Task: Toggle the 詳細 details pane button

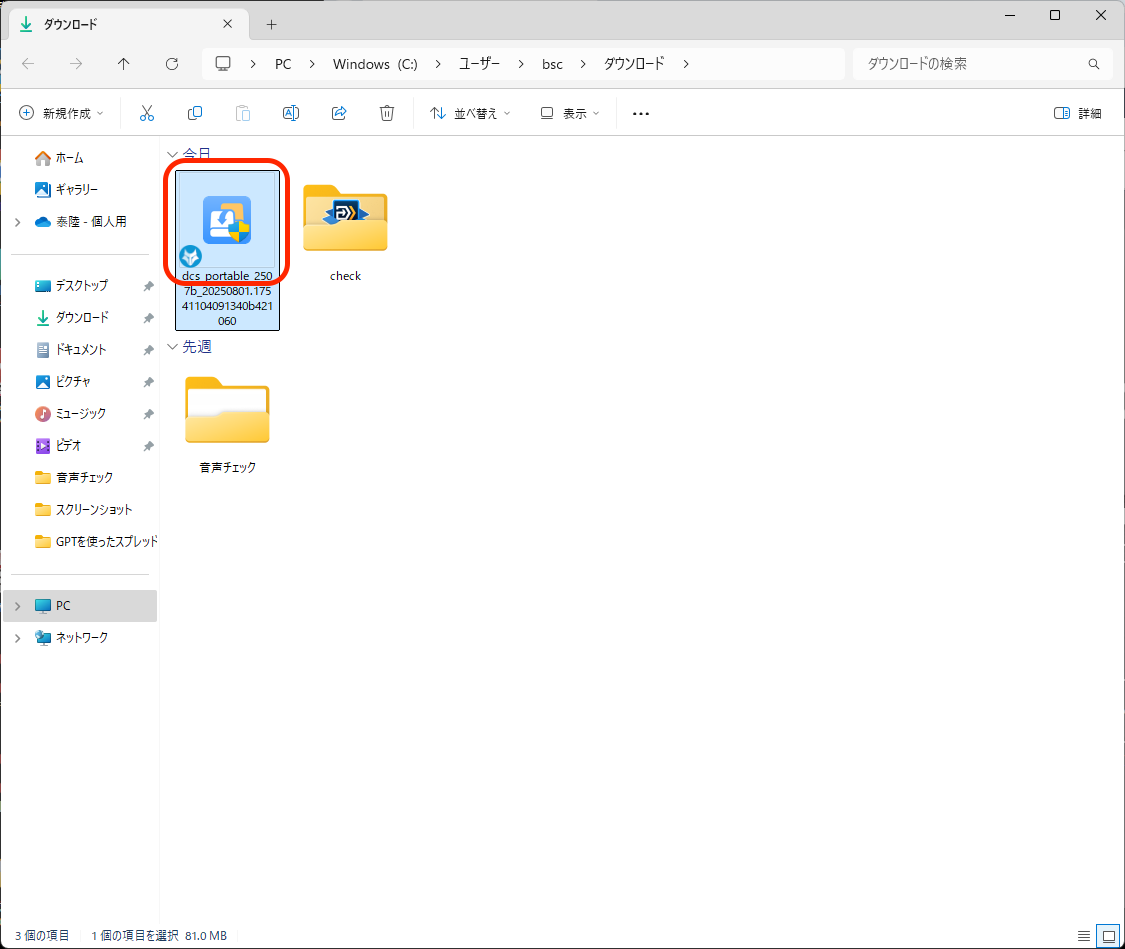Action: [x=1078, y=113]
